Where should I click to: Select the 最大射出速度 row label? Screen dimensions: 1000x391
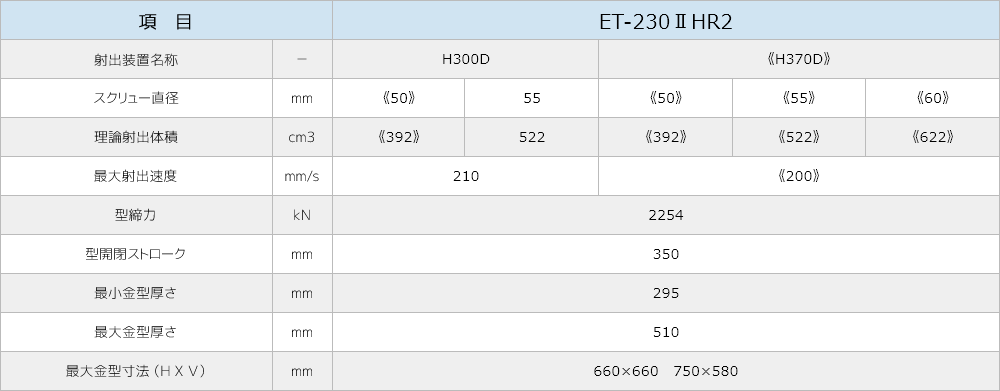(x=136, y=176)
